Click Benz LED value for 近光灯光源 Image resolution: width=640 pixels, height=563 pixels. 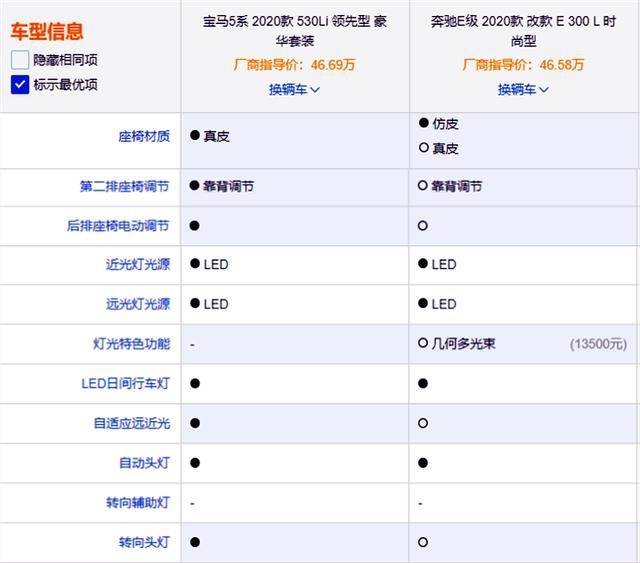pos(444,265)
